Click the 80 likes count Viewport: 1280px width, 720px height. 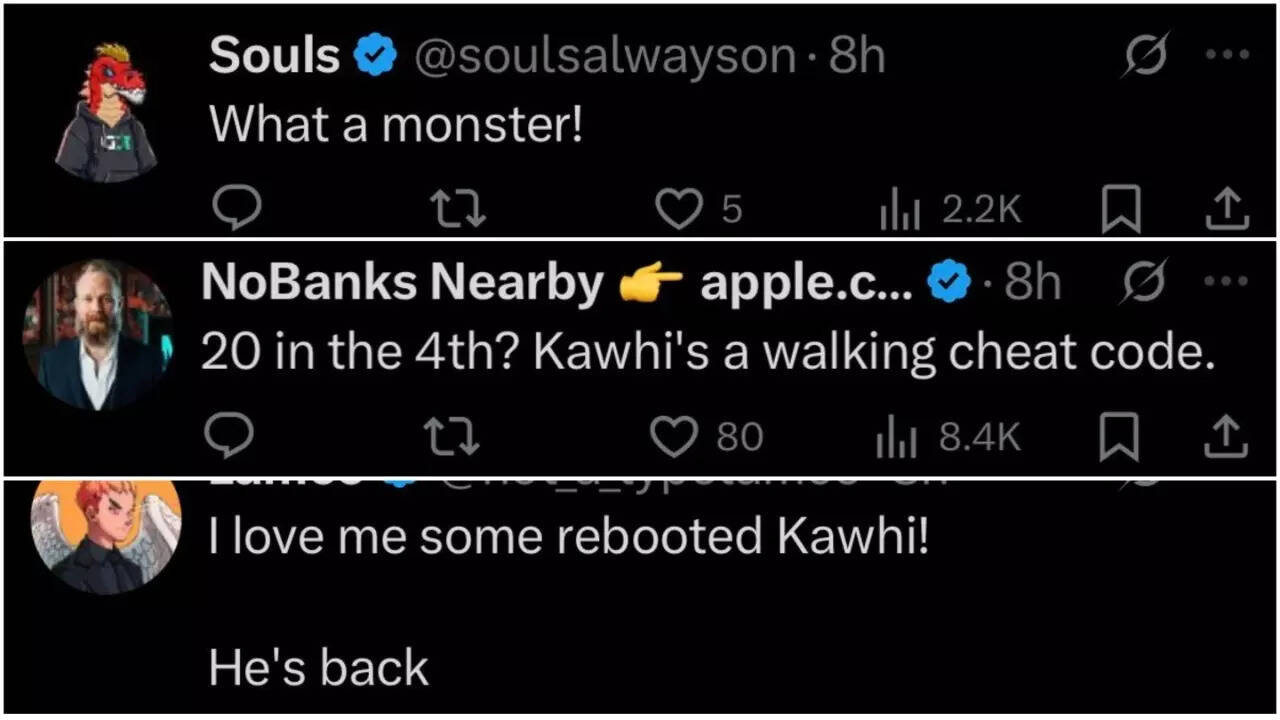(x=741, y=435)
